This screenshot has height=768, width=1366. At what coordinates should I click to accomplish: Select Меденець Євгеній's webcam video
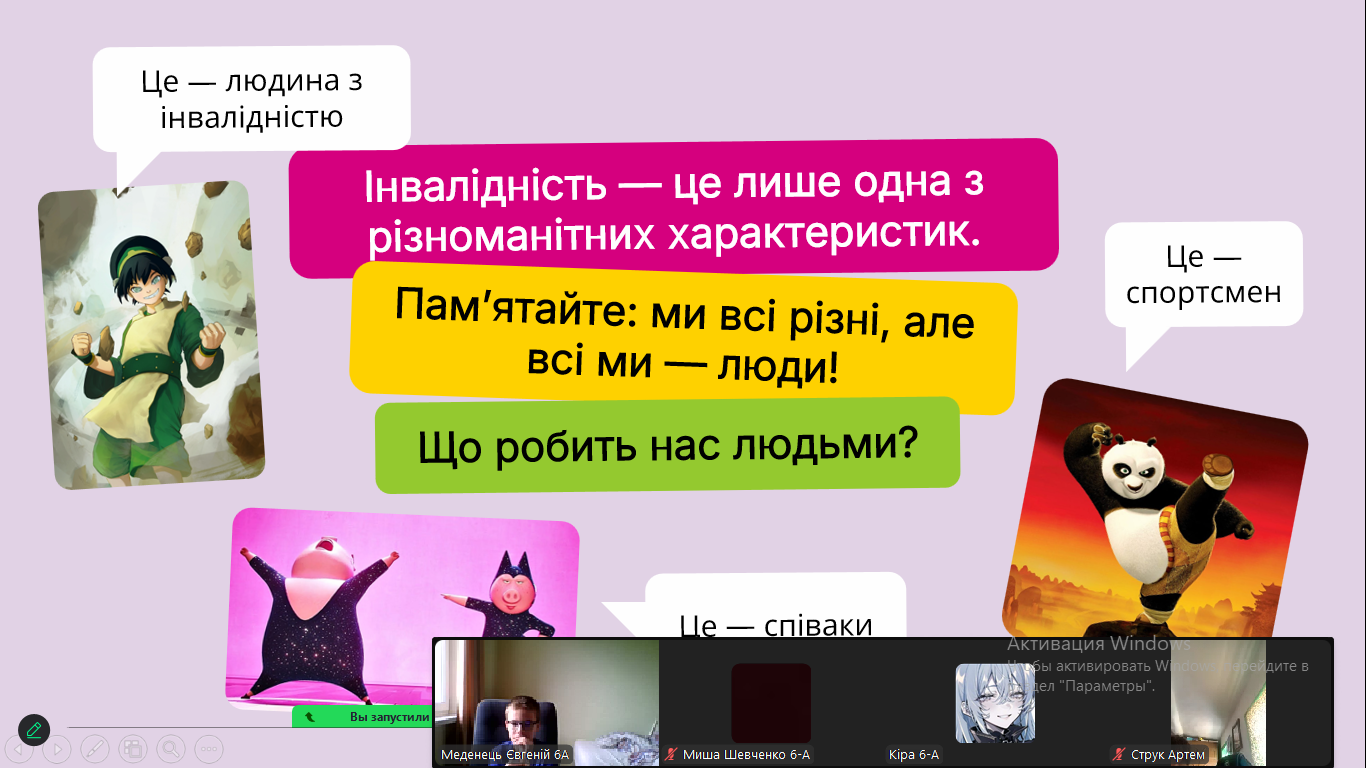[x=547, y=703]
